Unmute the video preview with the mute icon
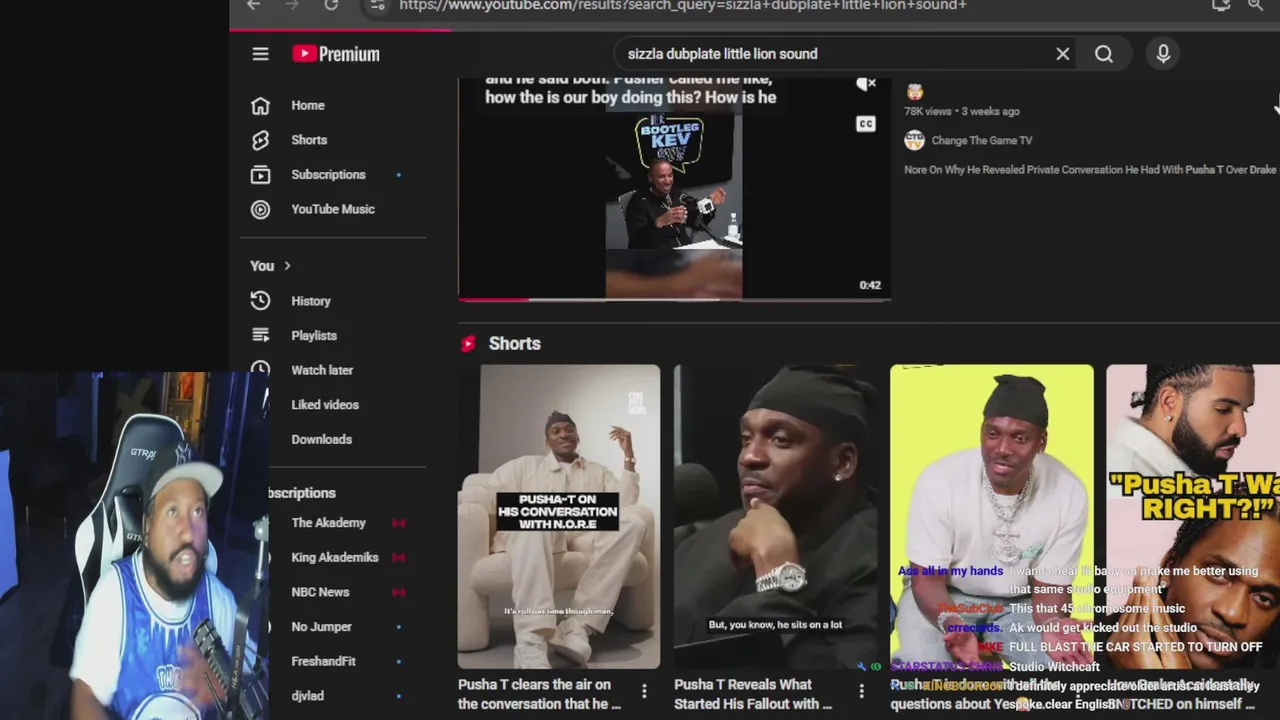Image resolution: width=1280 pixels, height=720 pixels. tap(866, 84)
